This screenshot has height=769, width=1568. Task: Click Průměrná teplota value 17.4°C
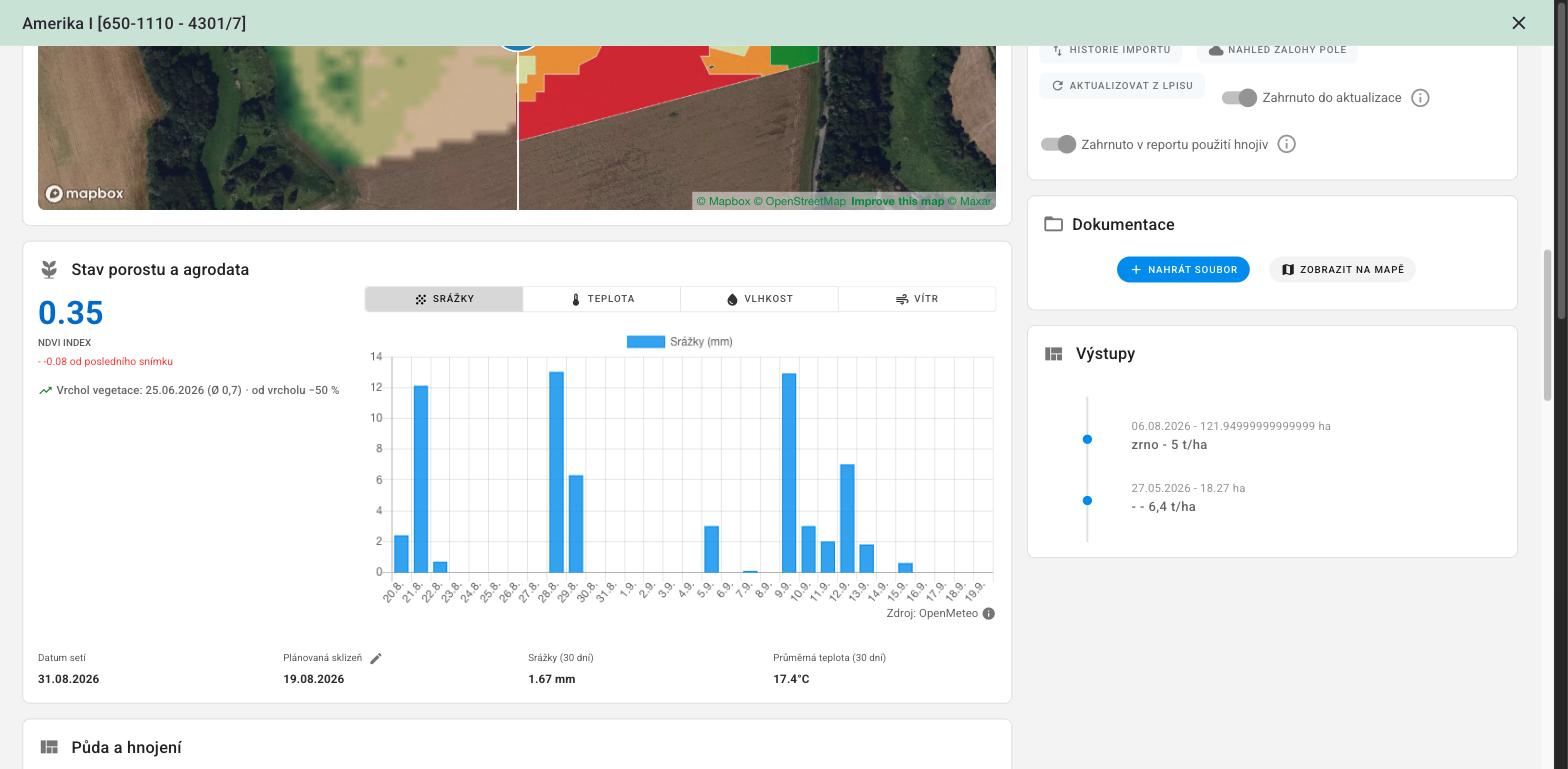791,679
